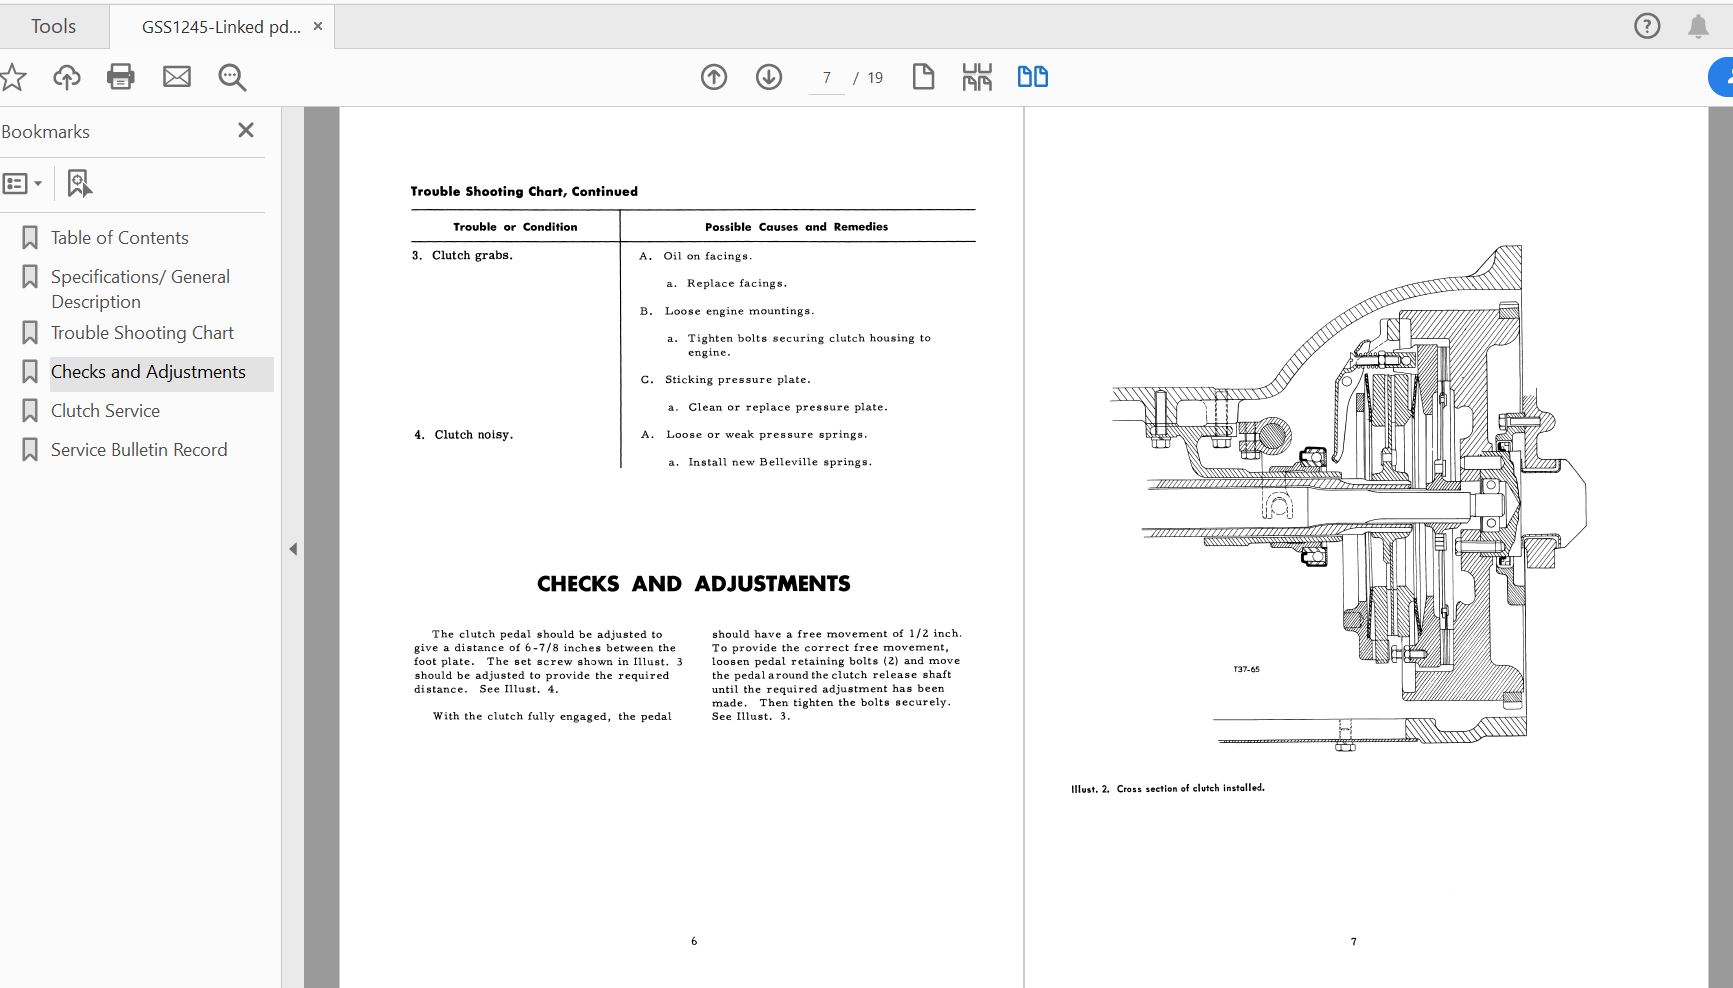Image resolution: width=1733 pixels, height=988 pixels.
Task: Print the document using printer icon
Action: point(121,77)
